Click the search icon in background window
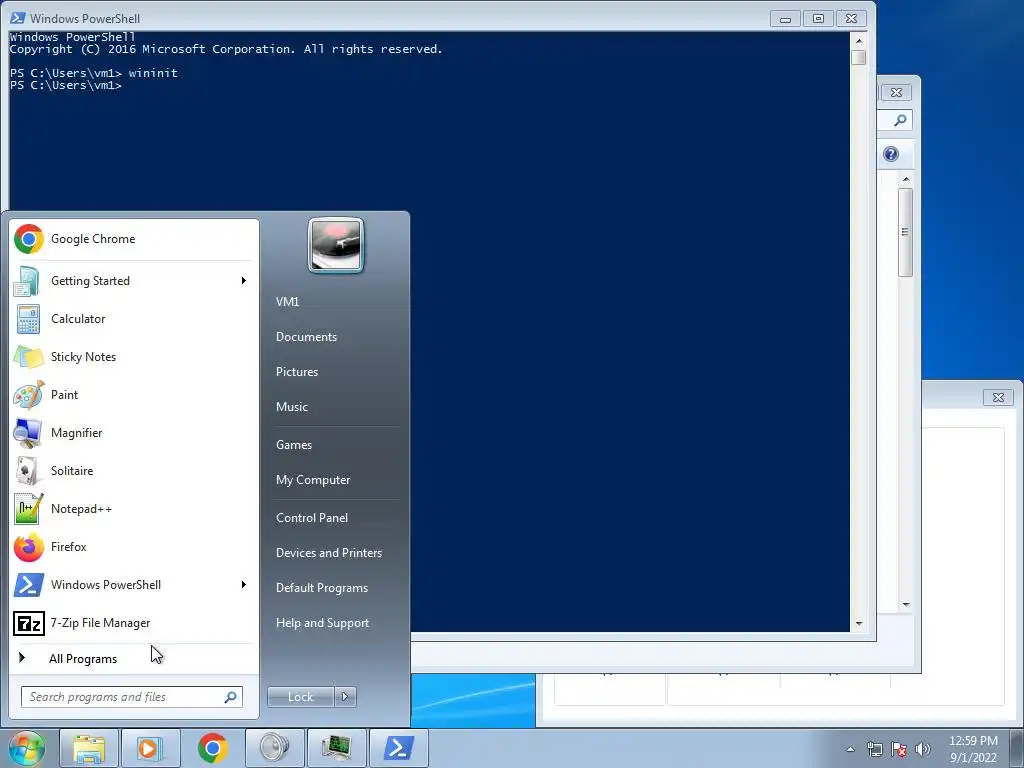 coord(900,120)
